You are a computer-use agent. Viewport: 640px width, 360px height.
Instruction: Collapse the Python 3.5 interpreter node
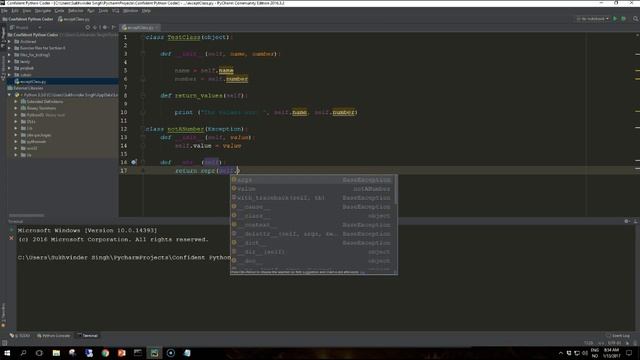(x=9, y=95)
